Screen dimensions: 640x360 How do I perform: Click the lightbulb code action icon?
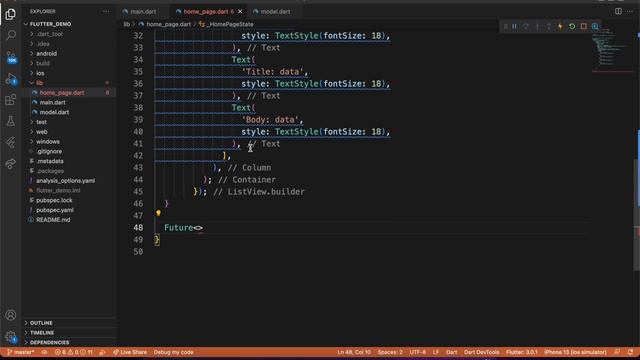[158, 213]
